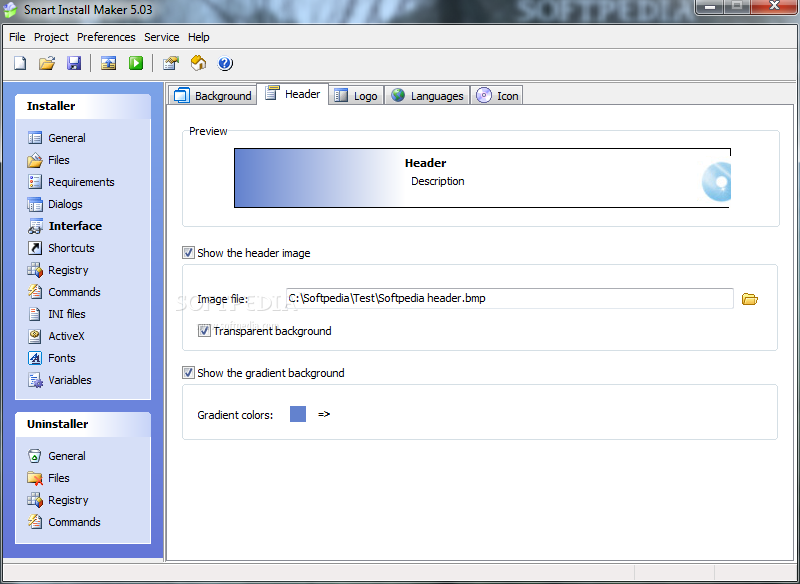
Task: Click the header preview image
Action: [482, 178]
